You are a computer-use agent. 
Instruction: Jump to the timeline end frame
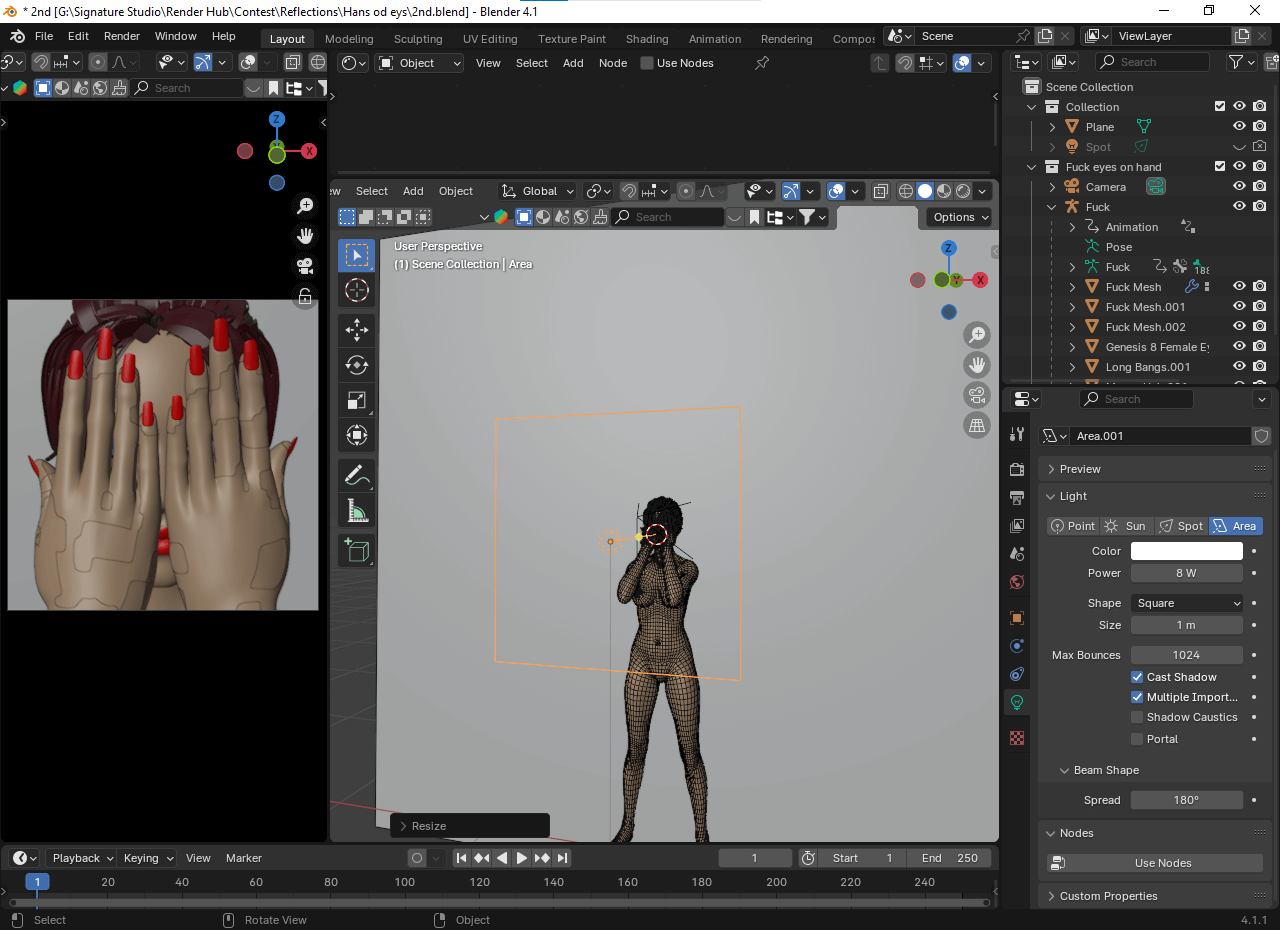(x=563, y=858)
